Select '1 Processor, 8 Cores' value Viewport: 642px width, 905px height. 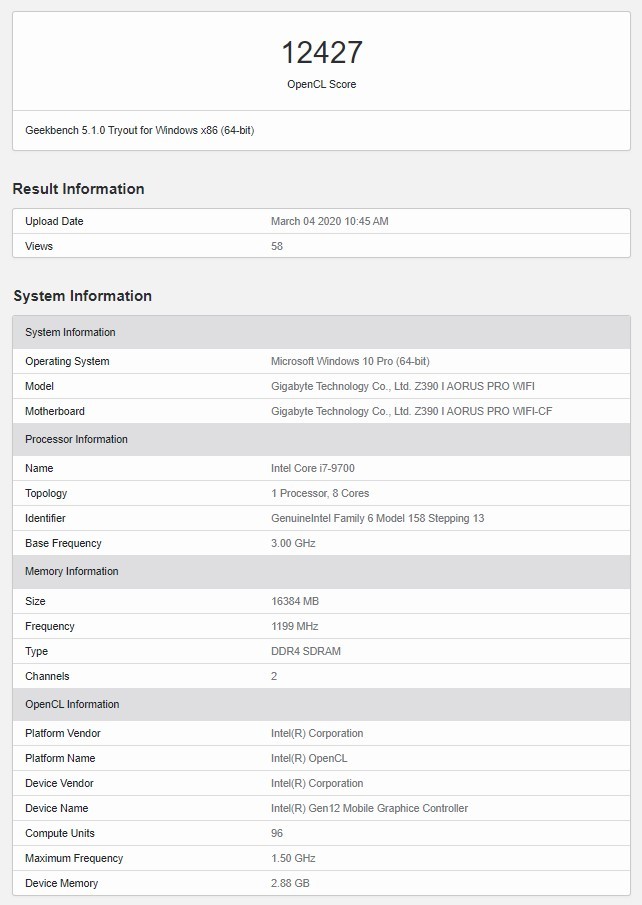click(x=320, y=493)
